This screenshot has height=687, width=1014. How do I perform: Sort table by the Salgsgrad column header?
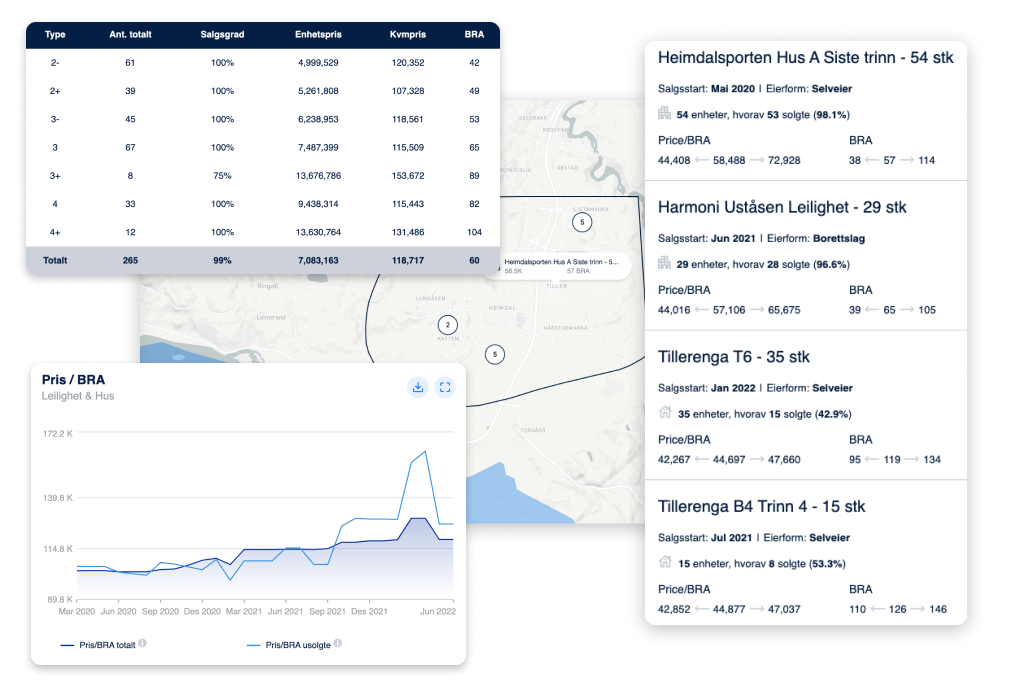click(x=221, y=34)
